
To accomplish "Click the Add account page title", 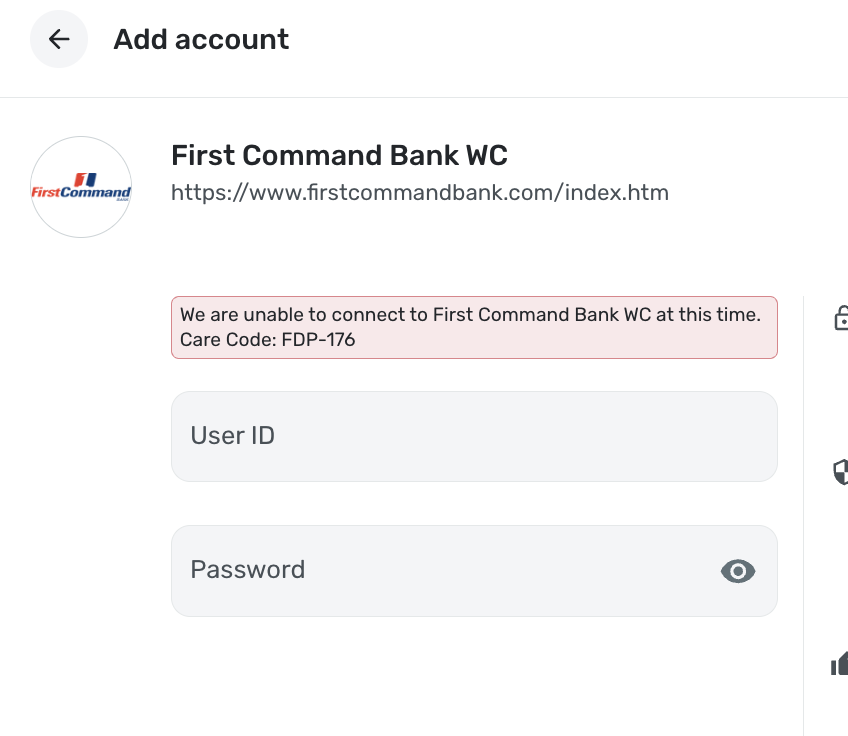I will (x=201, y=39).
